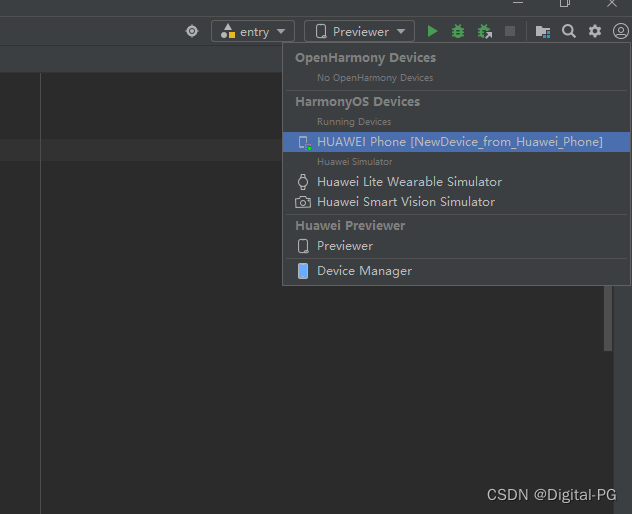Click the 'OpenHarmony Devices' header
The width and height of the screenshot is (632, 514).
[366, 58]
